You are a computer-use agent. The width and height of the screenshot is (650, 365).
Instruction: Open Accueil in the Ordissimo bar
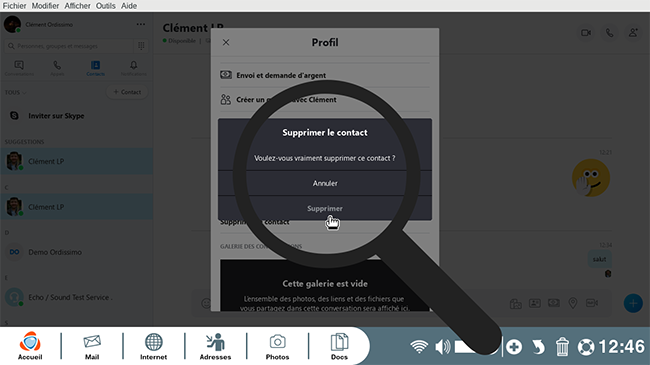[30, 346]
